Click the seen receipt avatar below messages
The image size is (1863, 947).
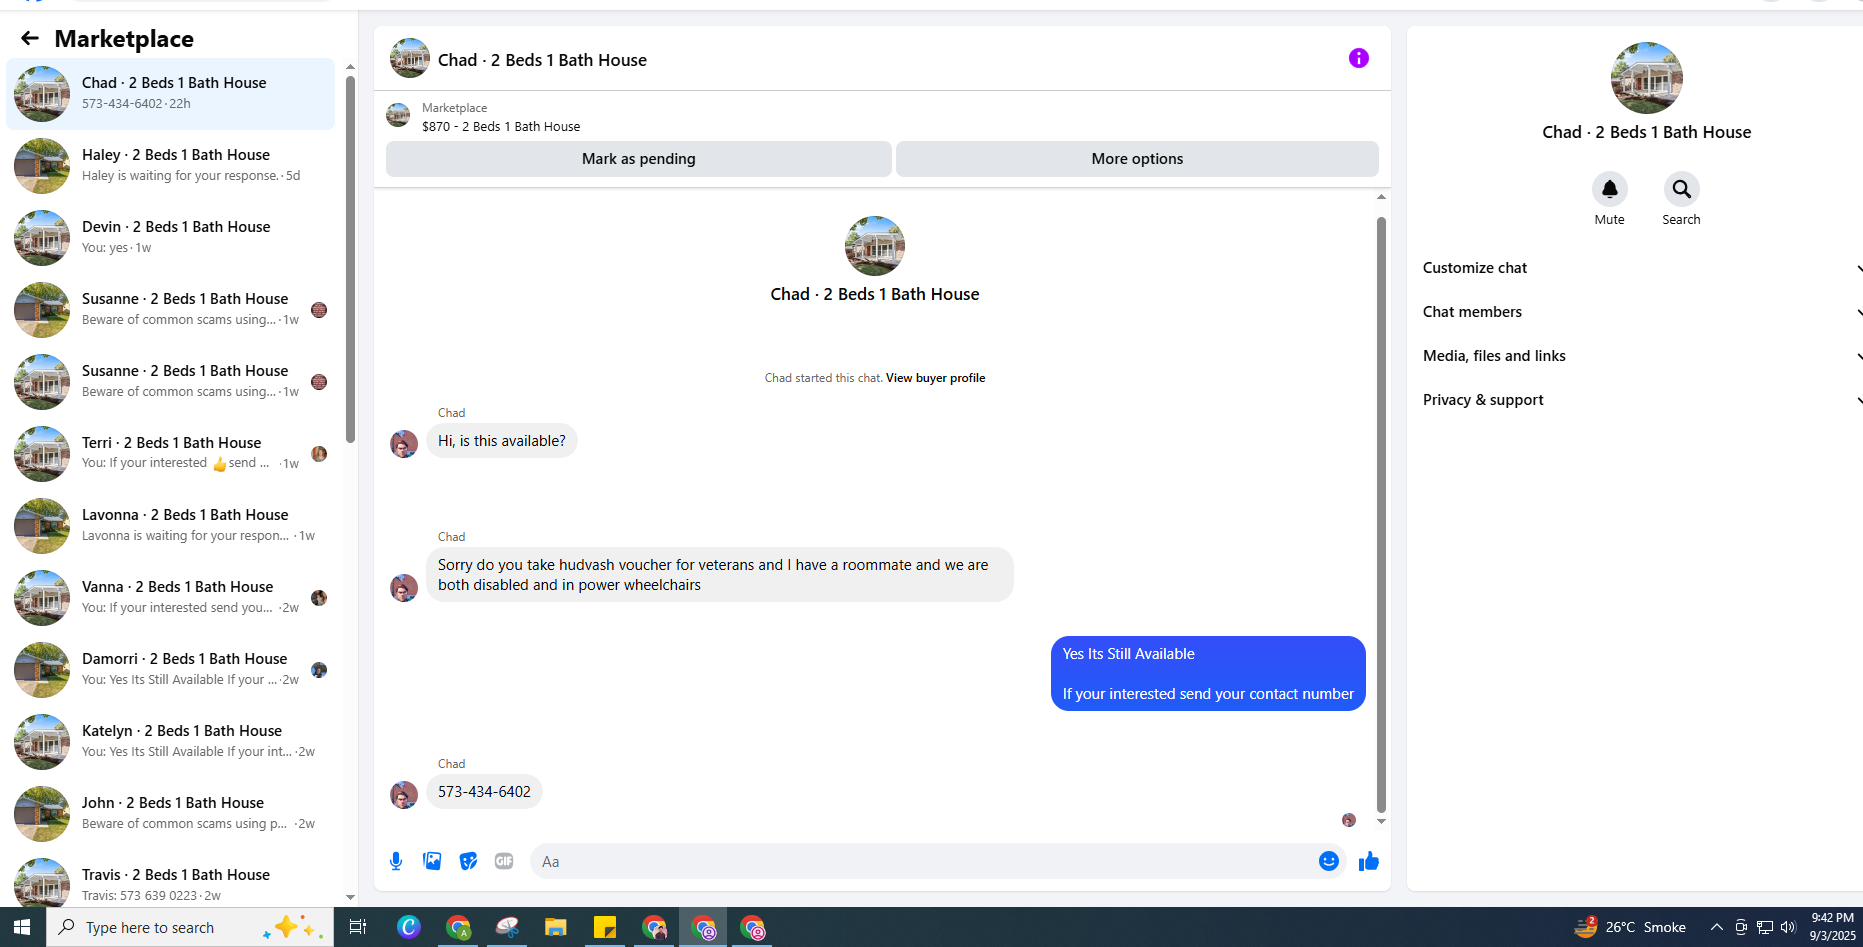(1349, 820)
